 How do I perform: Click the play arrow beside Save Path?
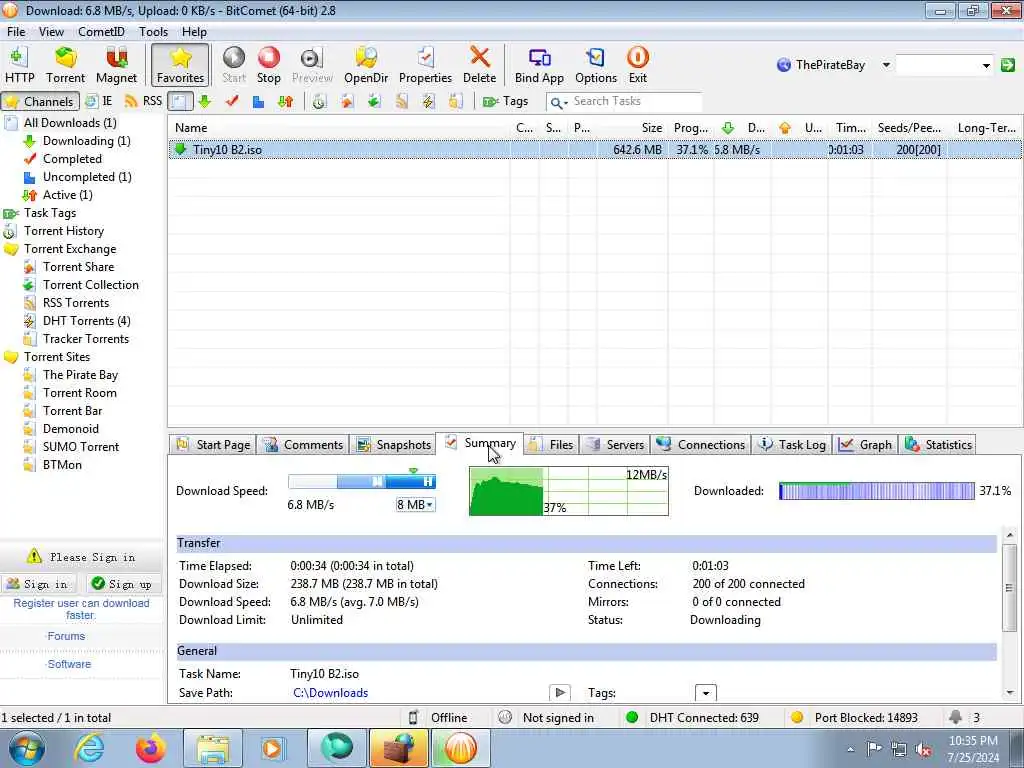click(x=560, y=693)
